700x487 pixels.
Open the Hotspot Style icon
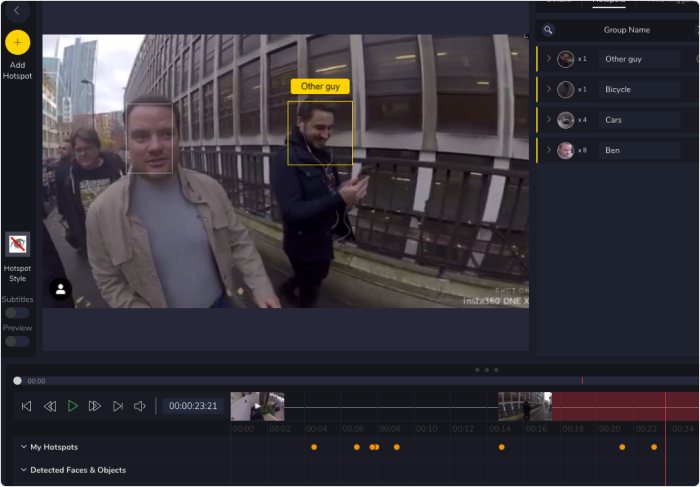pos(17,244)
